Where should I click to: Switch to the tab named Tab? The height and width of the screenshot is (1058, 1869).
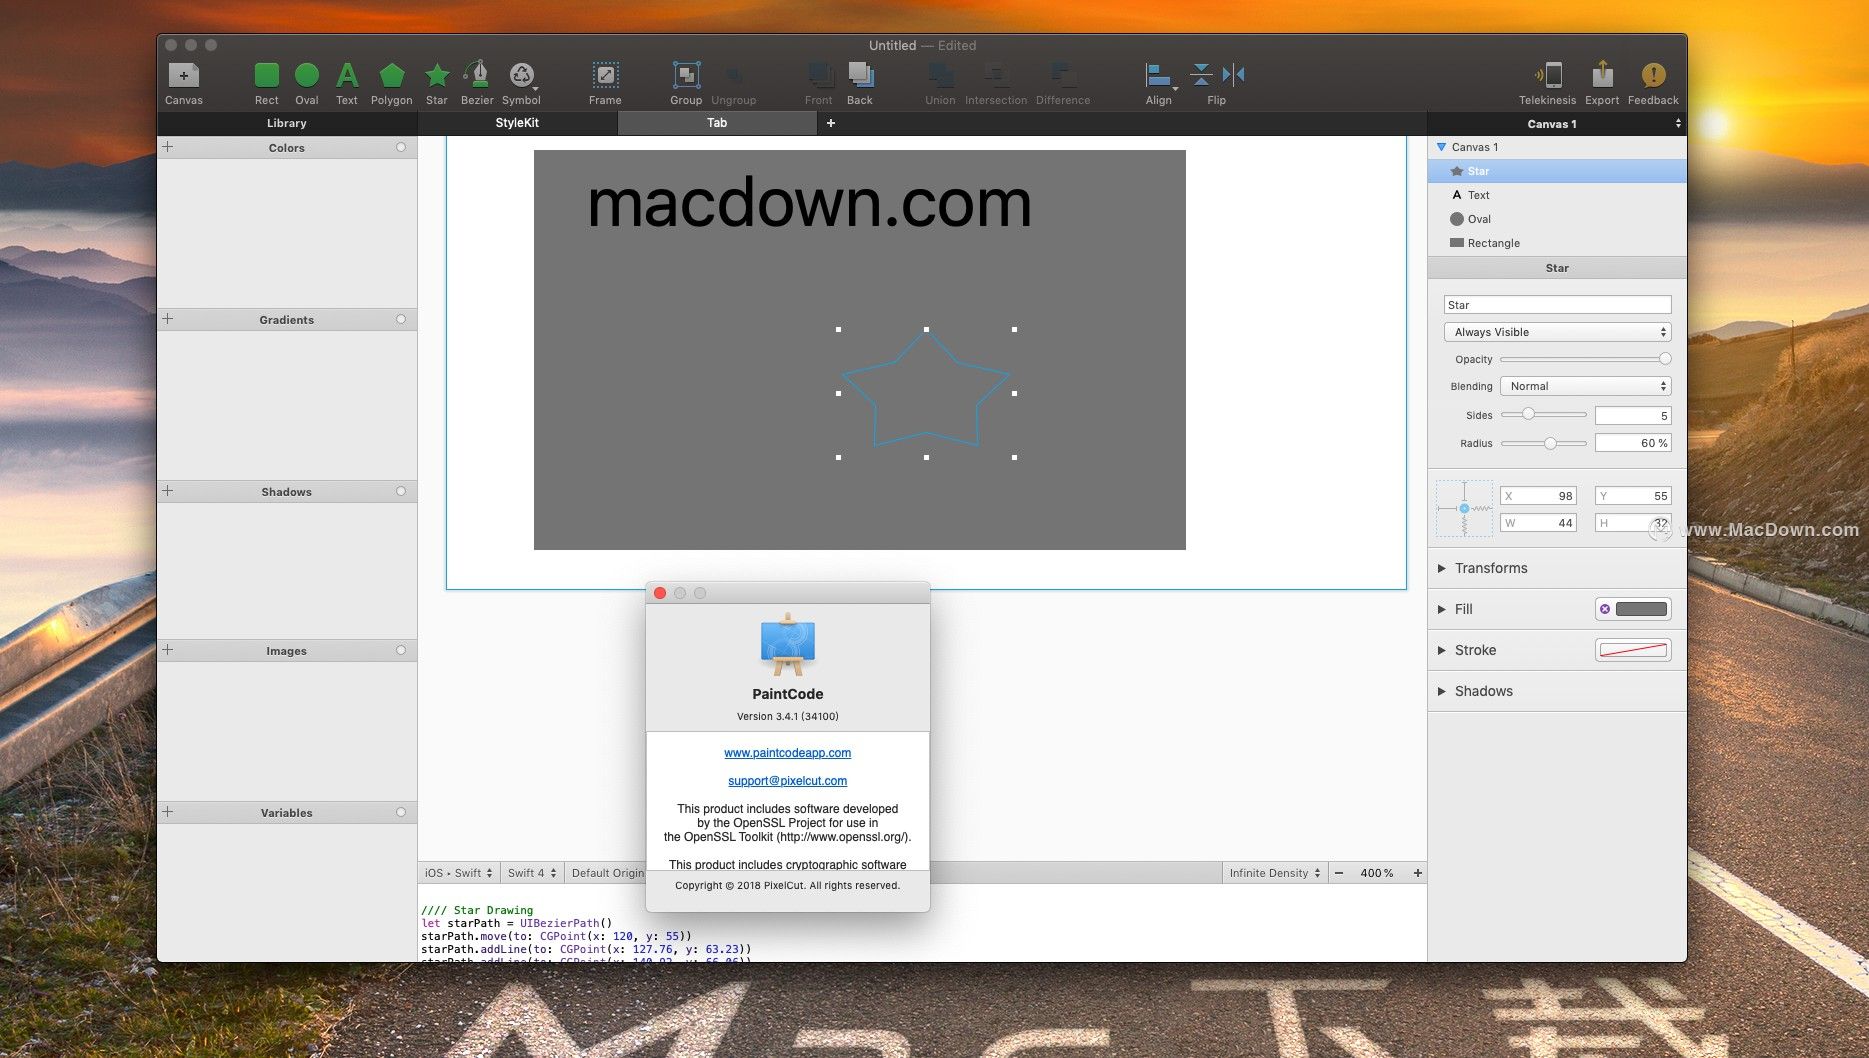click(x=717, y=123)
